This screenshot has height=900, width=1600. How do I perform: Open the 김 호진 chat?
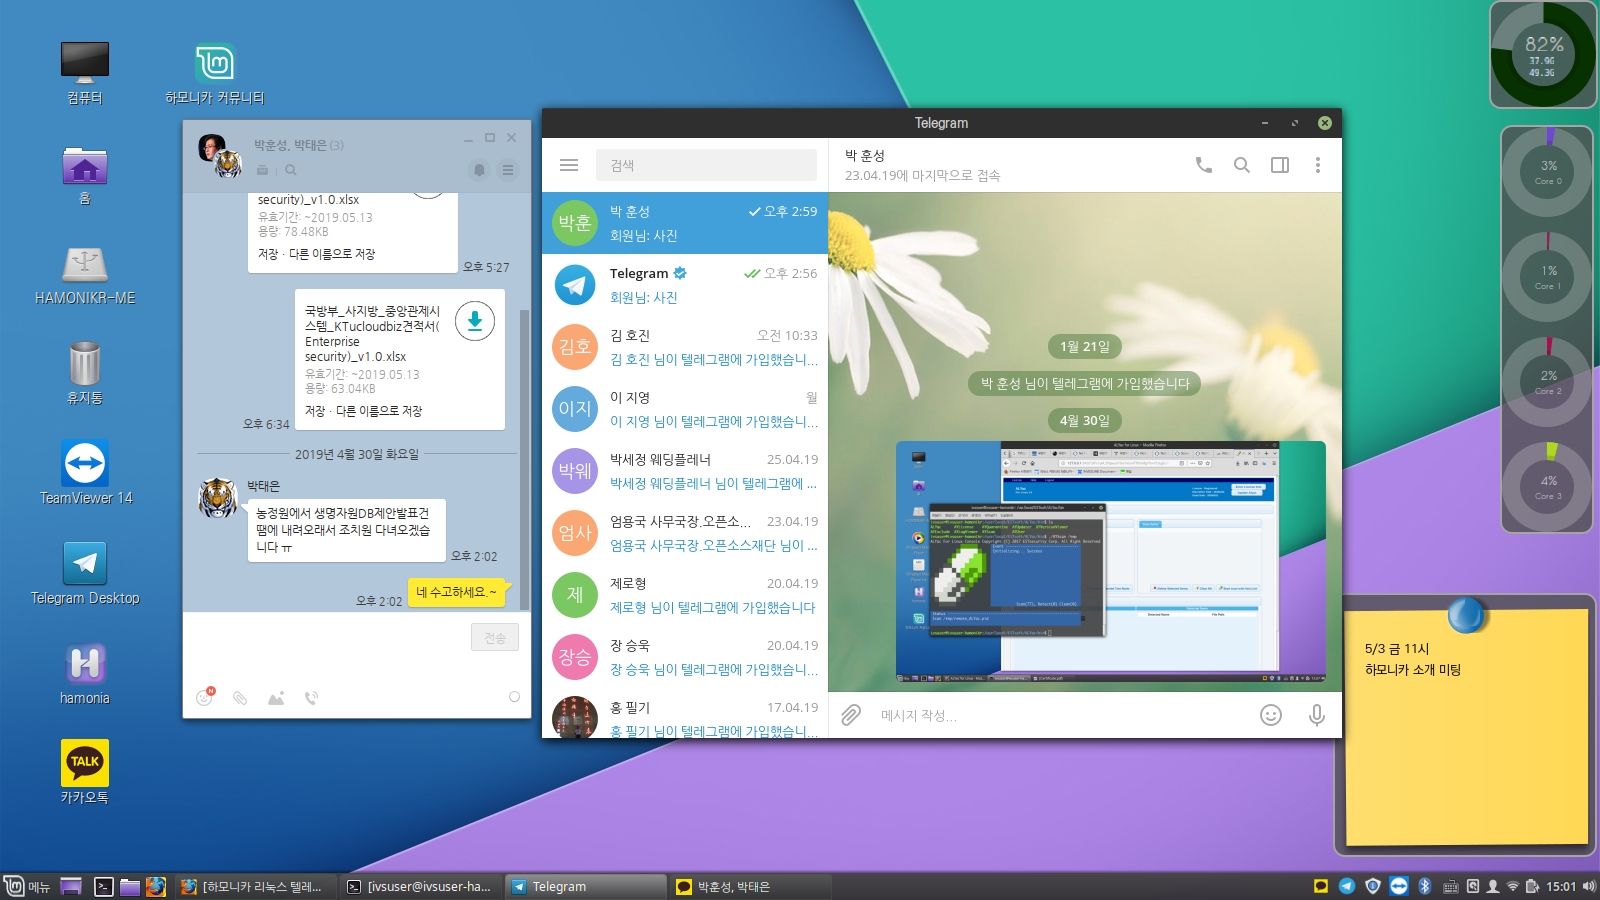tap(685, 347)
